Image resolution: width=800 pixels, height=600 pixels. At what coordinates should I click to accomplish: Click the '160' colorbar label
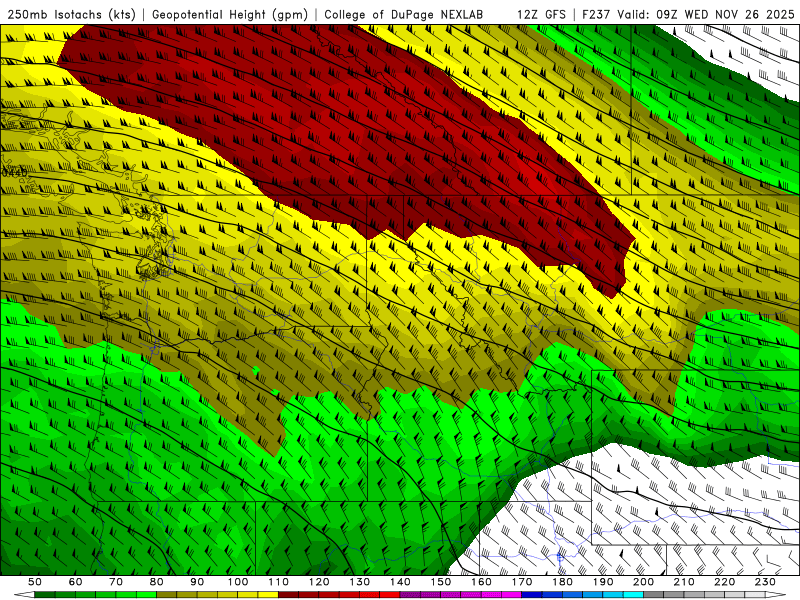tap(482, 582)
